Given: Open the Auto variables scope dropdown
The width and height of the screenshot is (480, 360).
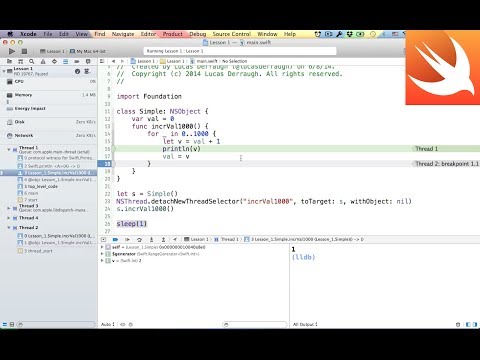Looking at the screenshot, I should pyautogui.click(x=108, y=324).
